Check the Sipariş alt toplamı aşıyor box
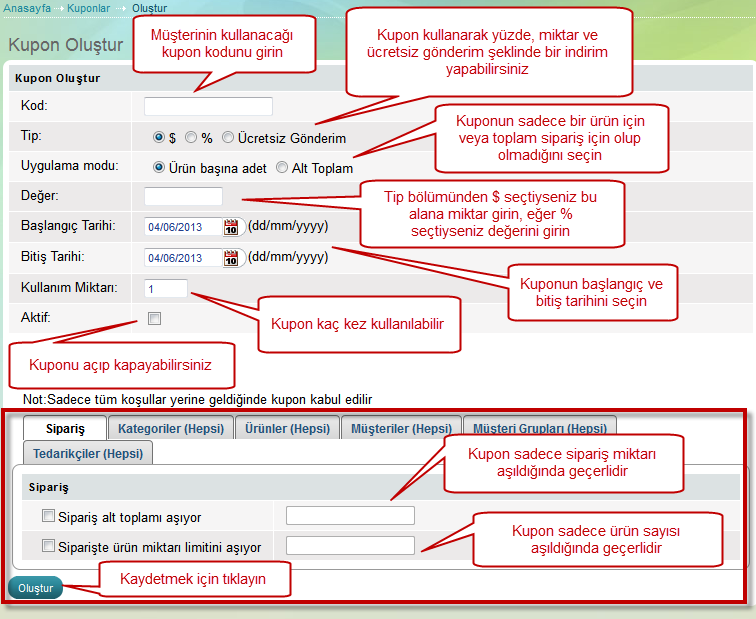756x619 pixels. (48, 517)
